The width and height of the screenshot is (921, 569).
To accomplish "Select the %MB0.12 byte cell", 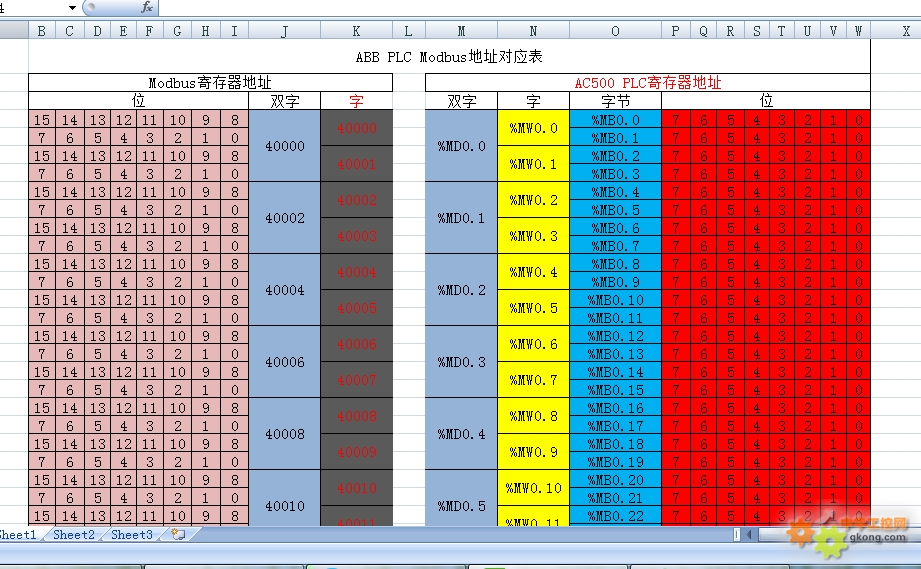I will 615,336.
